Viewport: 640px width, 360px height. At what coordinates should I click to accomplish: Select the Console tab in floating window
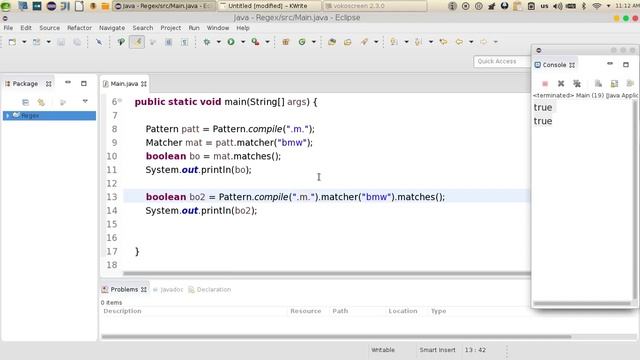pyautogui.click(x=554, y=65)
